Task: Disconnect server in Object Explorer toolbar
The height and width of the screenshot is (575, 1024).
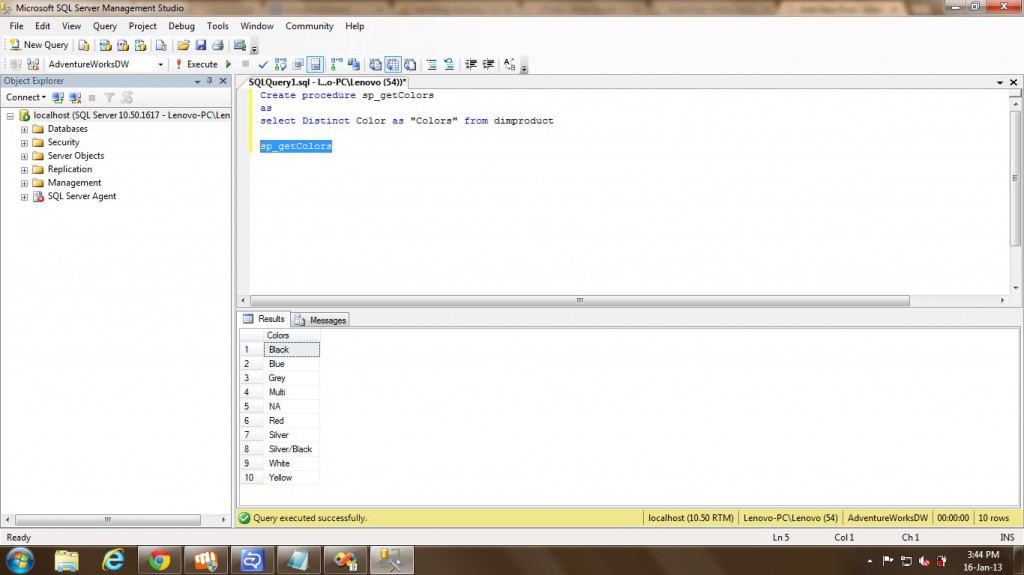Action: pos(75,98)
